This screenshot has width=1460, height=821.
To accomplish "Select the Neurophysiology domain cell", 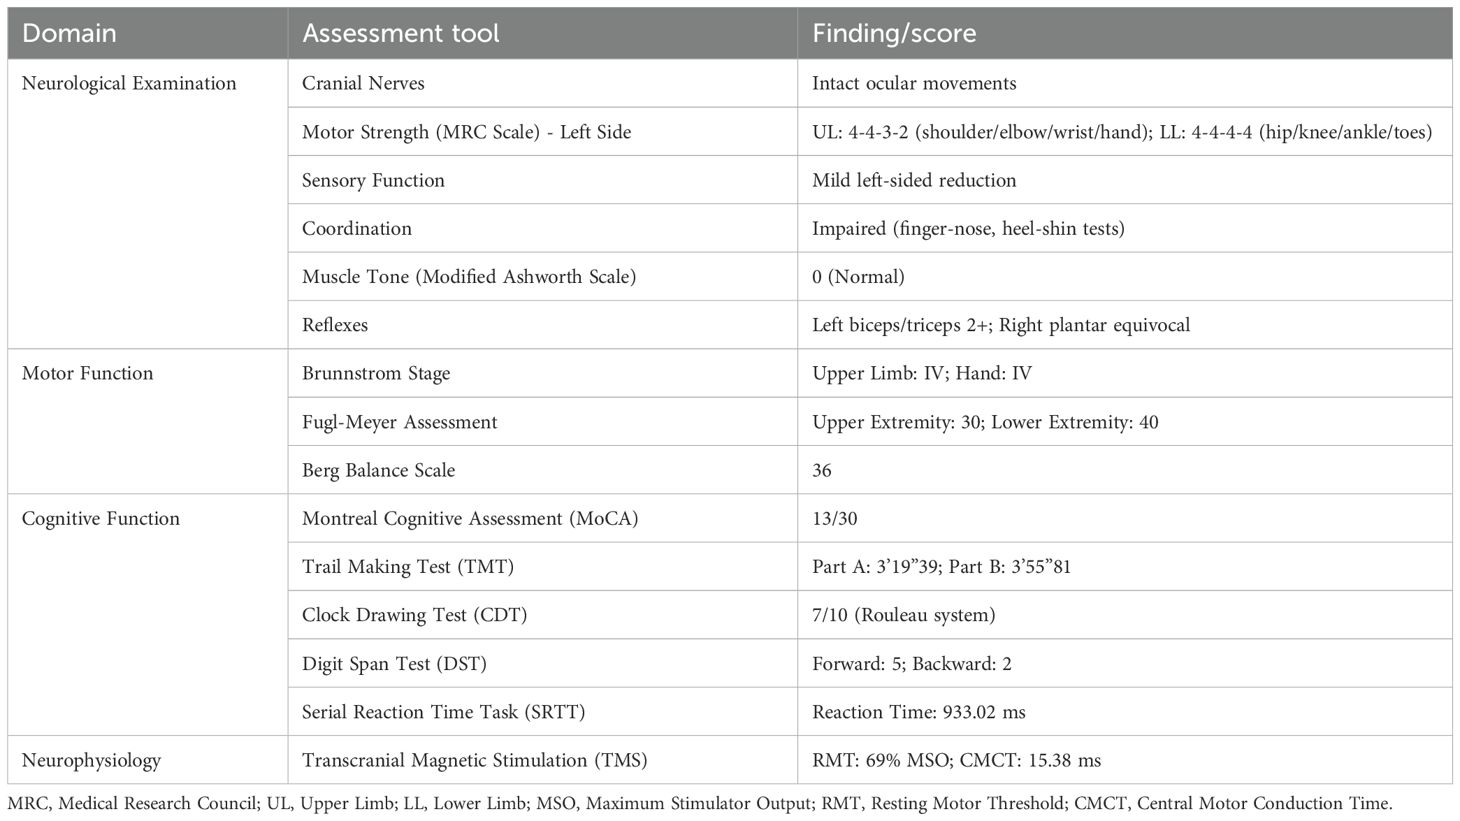I will tap(91, 761).
